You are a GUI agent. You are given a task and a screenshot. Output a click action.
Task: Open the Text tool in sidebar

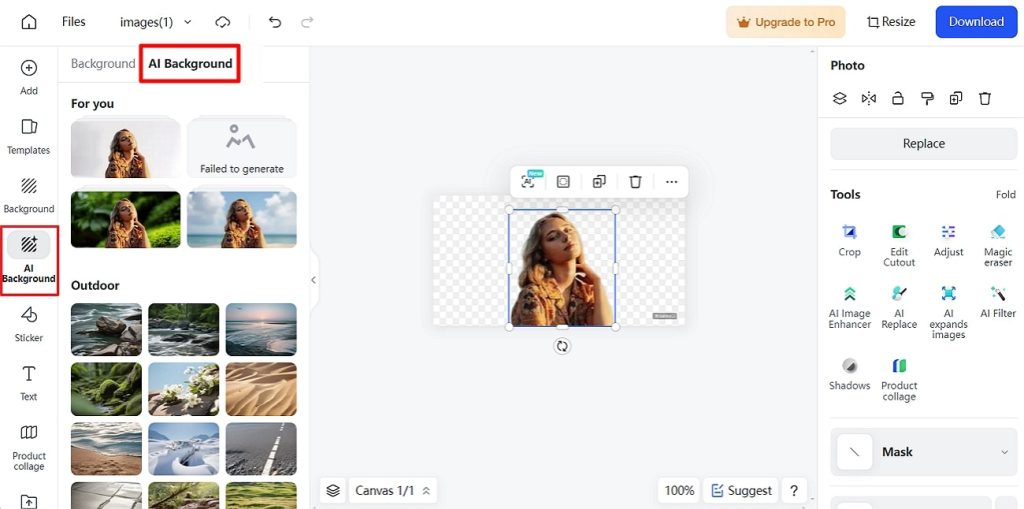point(29,382)
